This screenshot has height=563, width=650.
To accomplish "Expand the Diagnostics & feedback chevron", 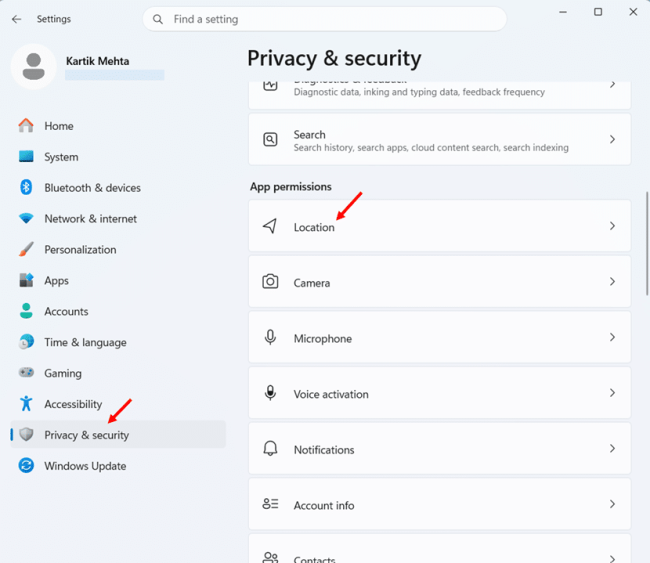I will point(612,85).
